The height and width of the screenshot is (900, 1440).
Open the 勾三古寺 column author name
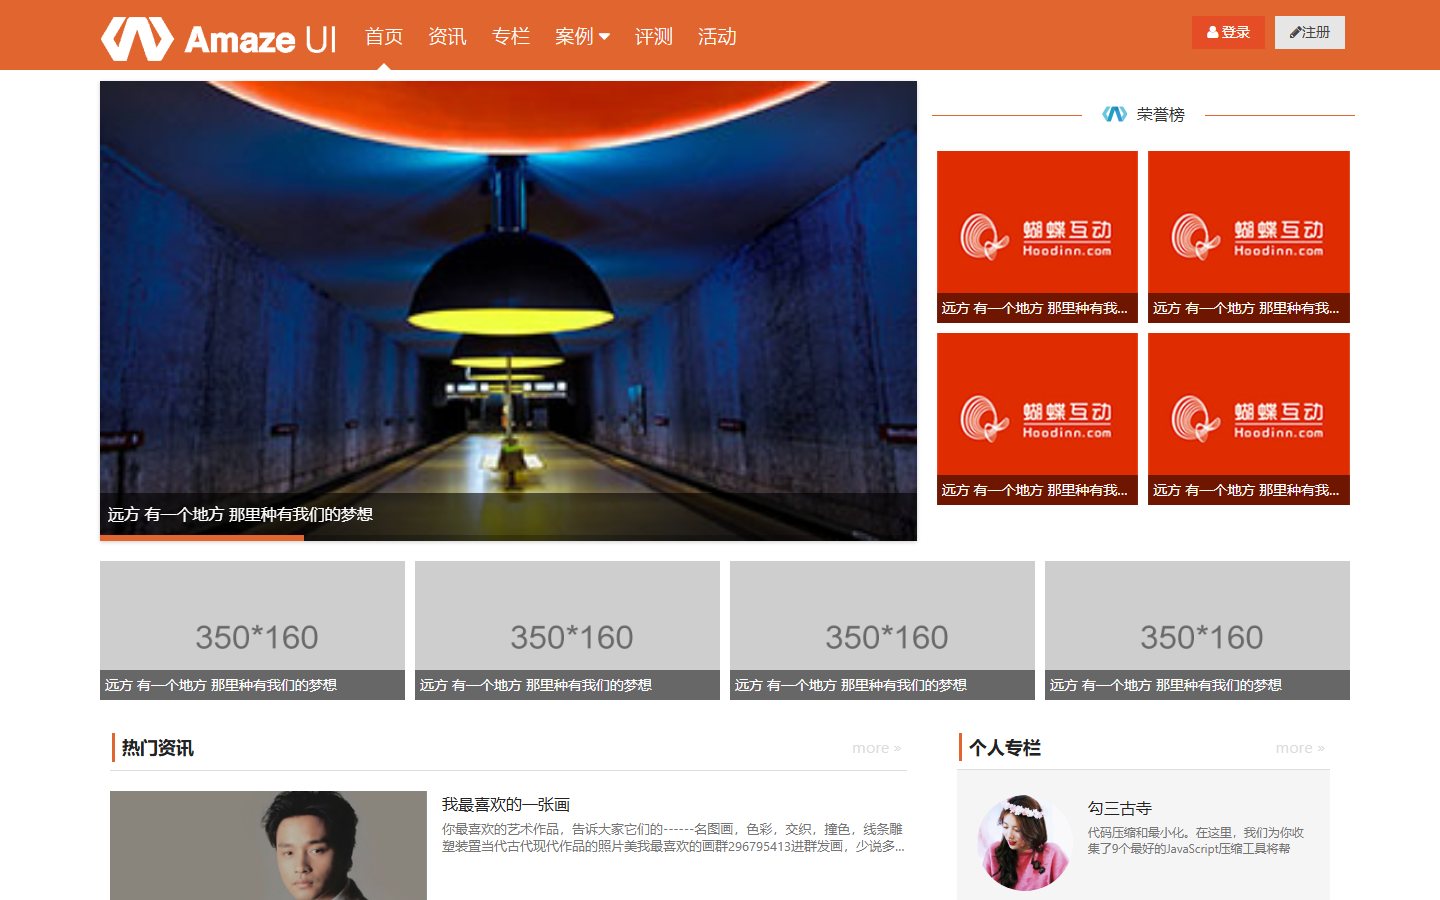click(x=1120, y=808)
